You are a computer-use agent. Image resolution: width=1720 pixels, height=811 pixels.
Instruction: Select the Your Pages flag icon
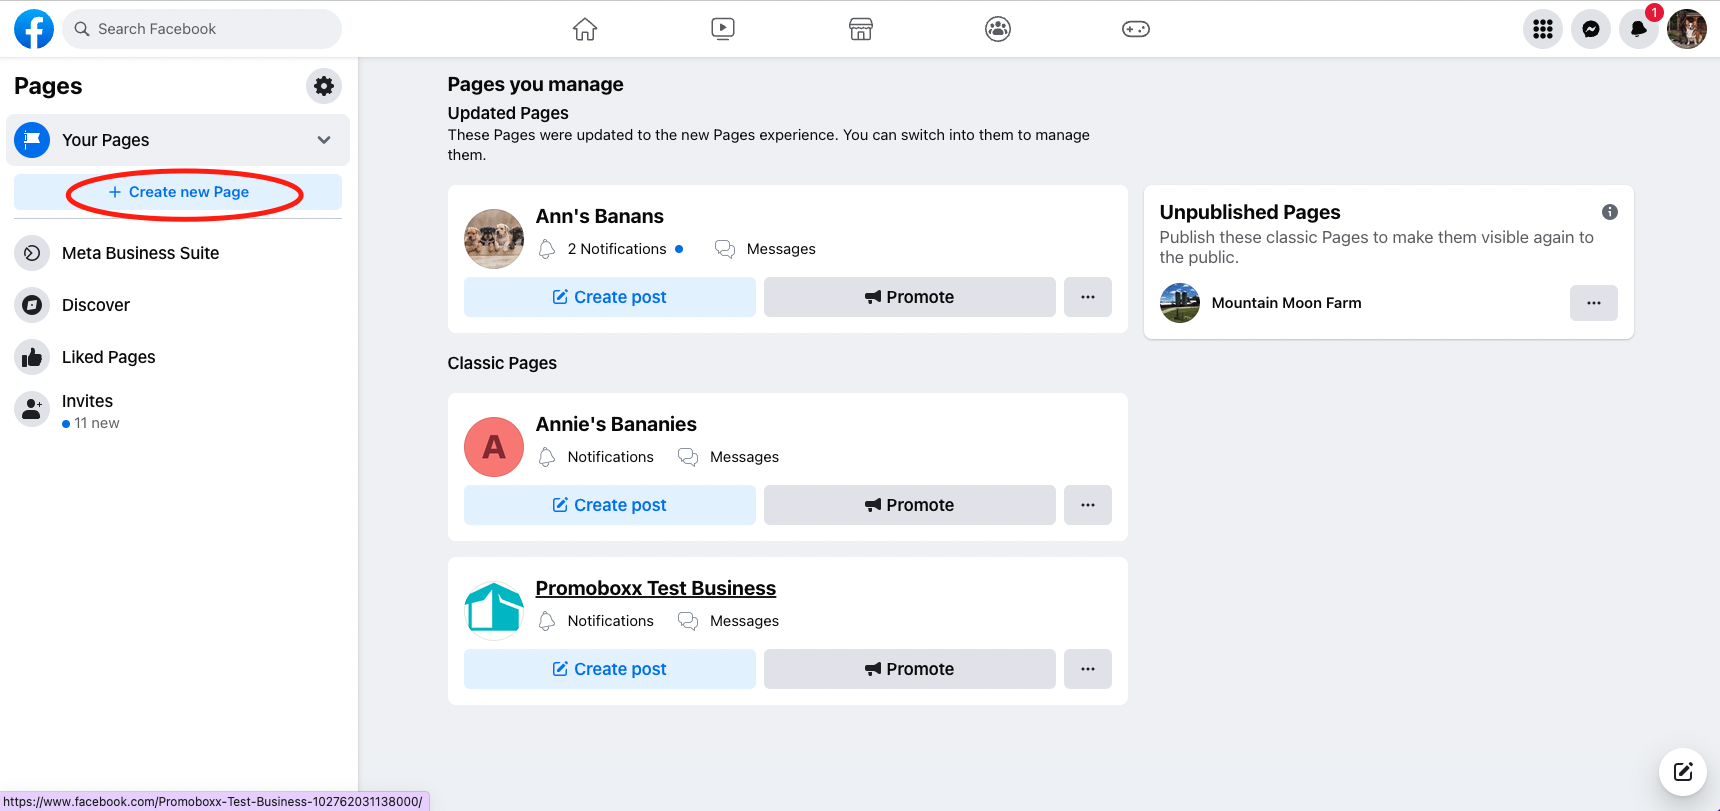pyautogui.click(x=32, y=140)
